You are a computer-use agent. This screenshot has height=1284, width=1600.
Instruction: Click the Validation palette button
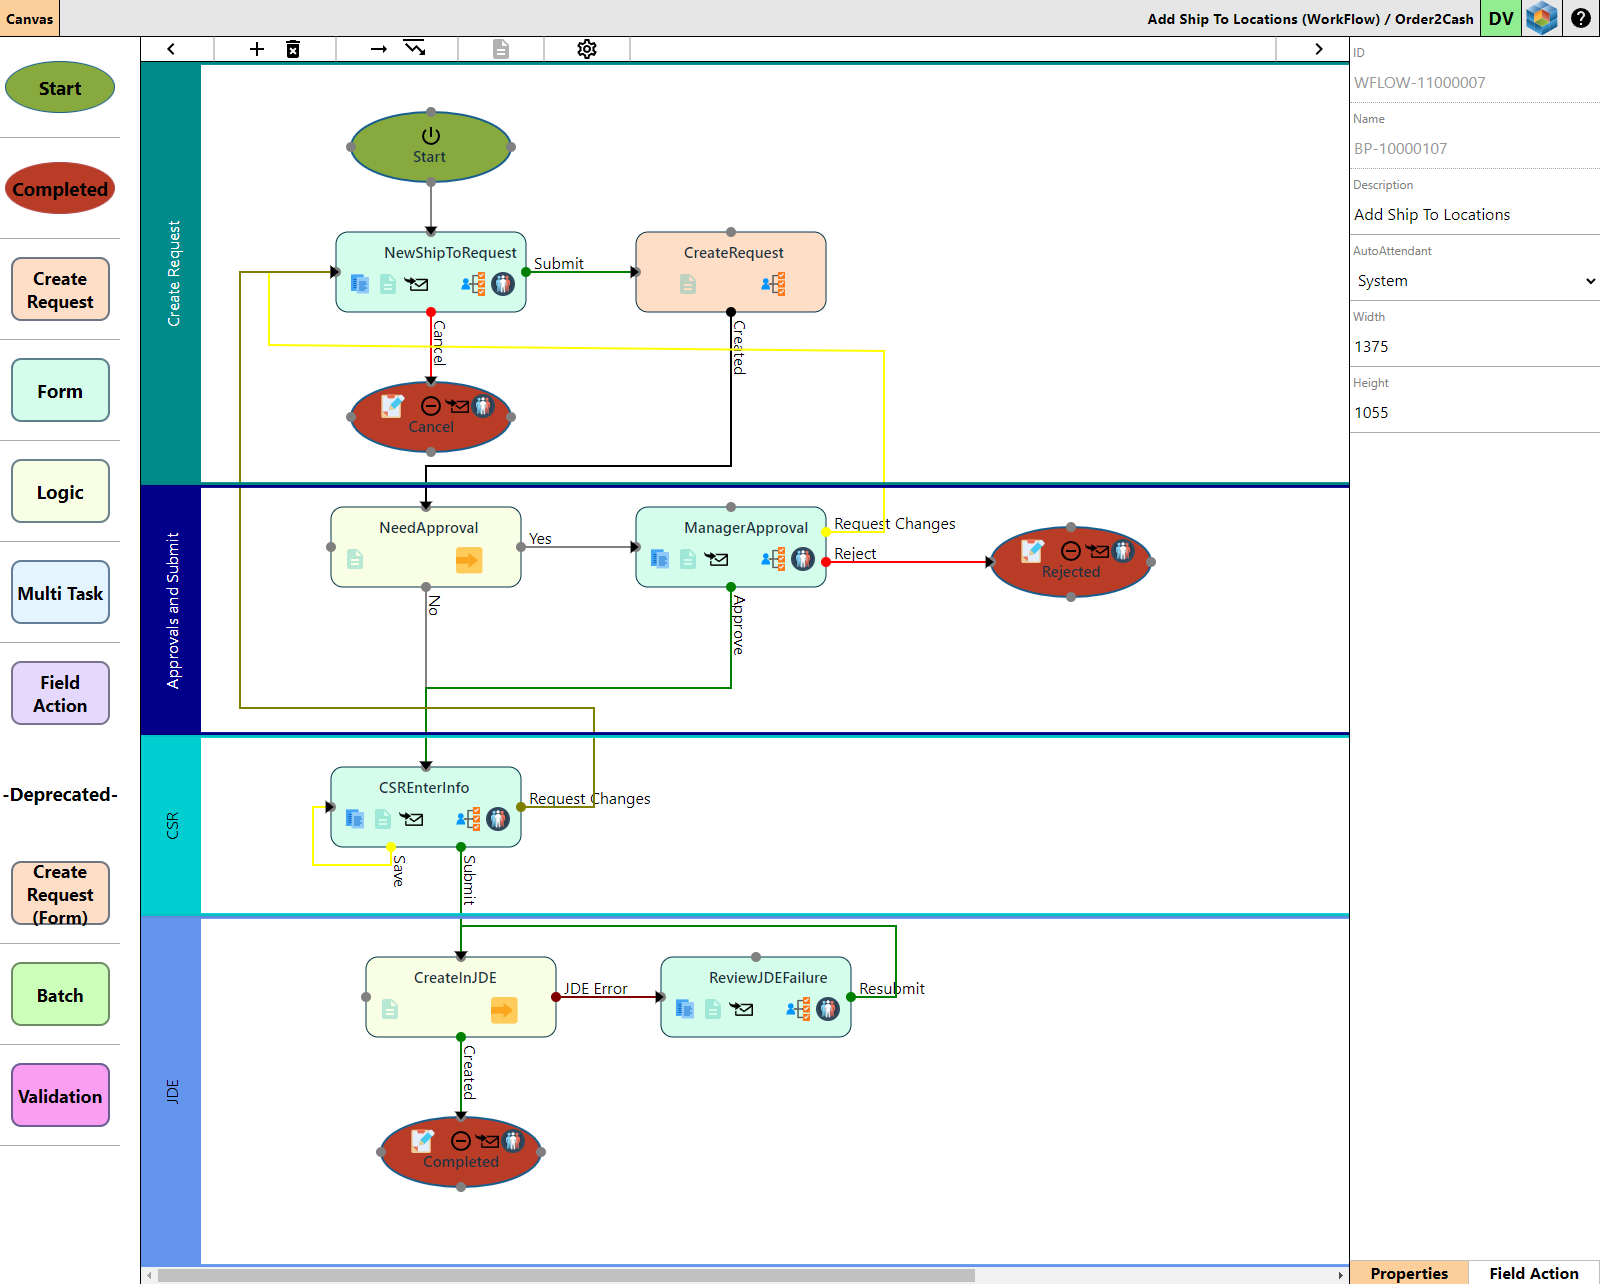click(60, 1096)
